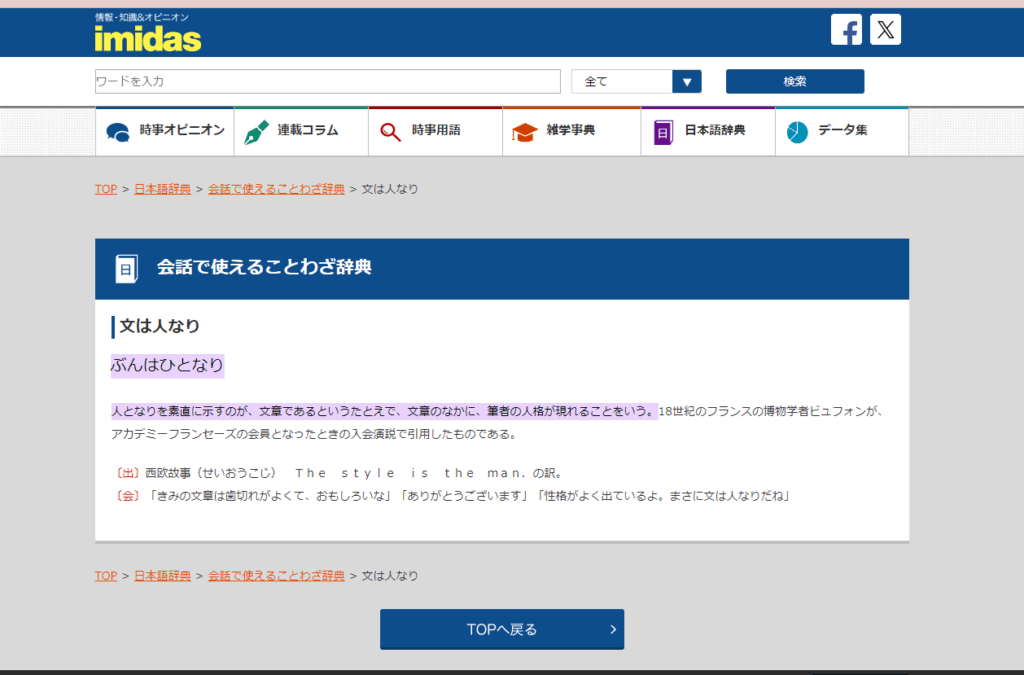
Task: Open the X (Twitter) social icon
Action: click(885, 30)
